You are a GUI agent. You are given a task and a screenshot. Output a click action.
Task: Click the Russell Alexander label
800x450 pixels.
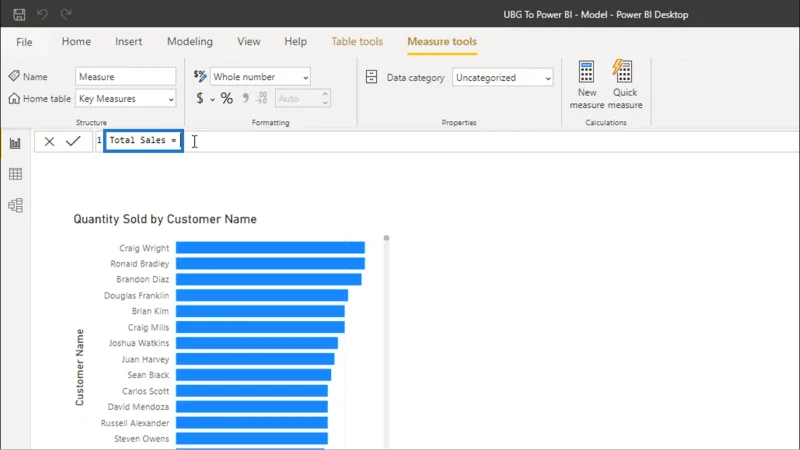pyautogui.click(x=135, y=423)
